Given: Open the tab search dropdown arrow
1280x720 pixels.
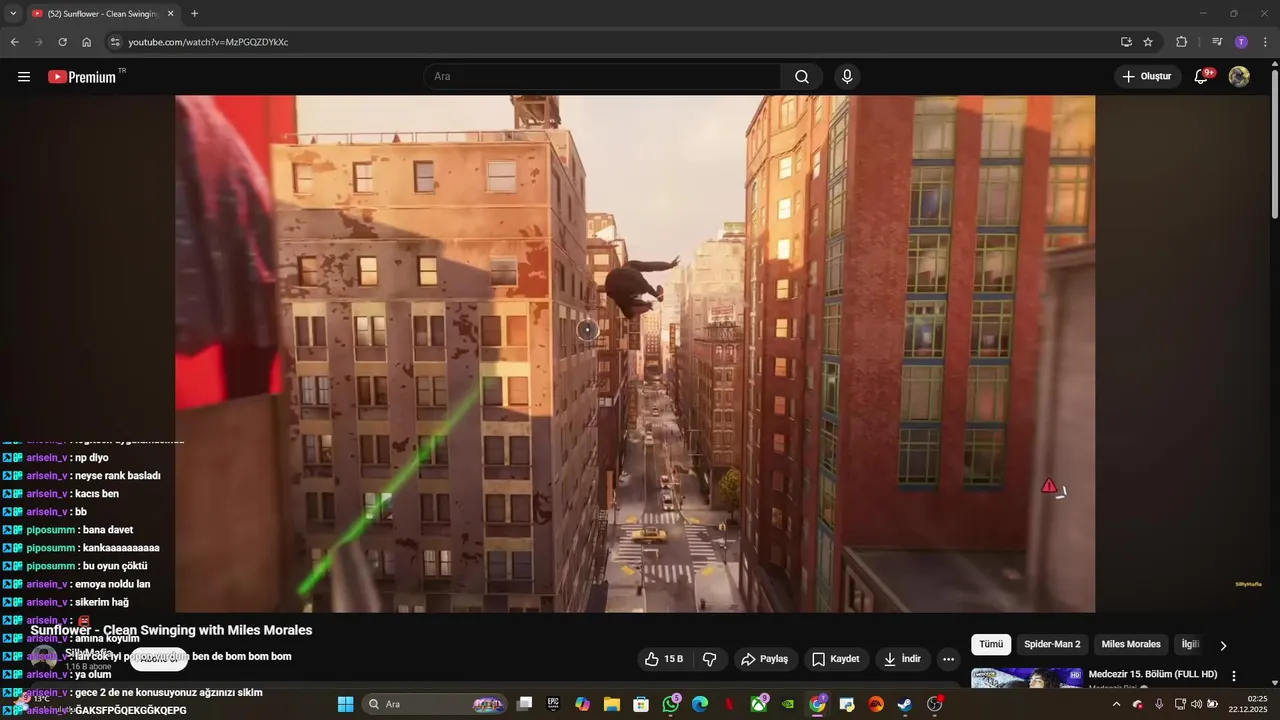Looking at the screenshot, I should tap(13, 14).
